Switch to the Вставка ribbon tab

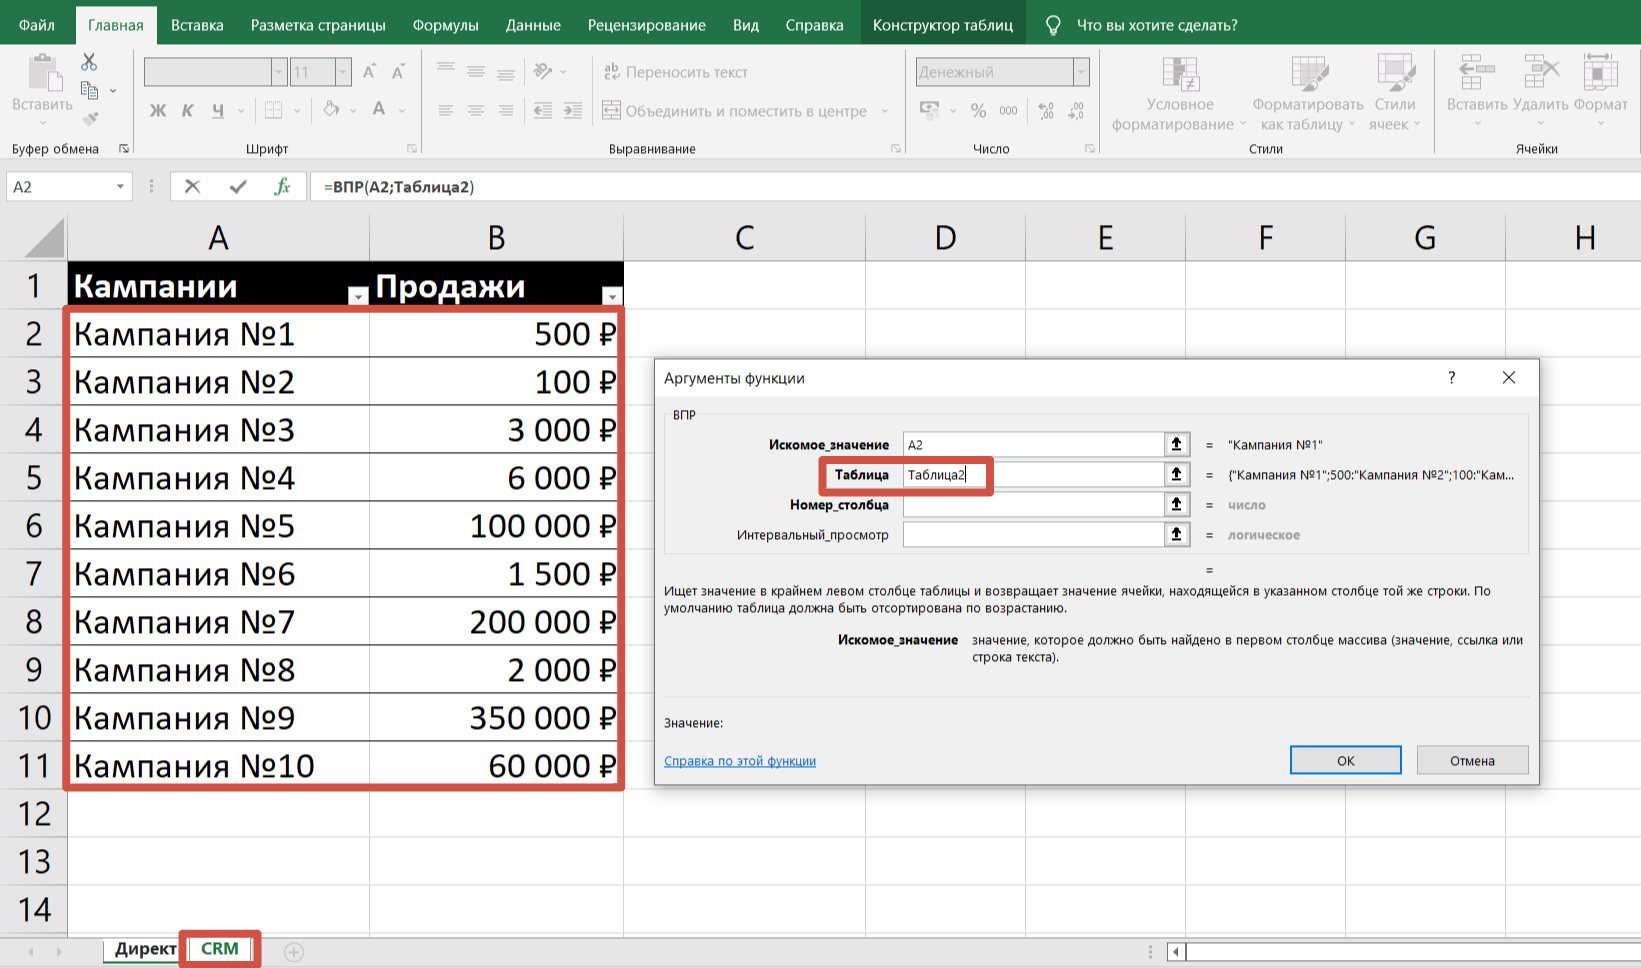[x=197, y=25]
